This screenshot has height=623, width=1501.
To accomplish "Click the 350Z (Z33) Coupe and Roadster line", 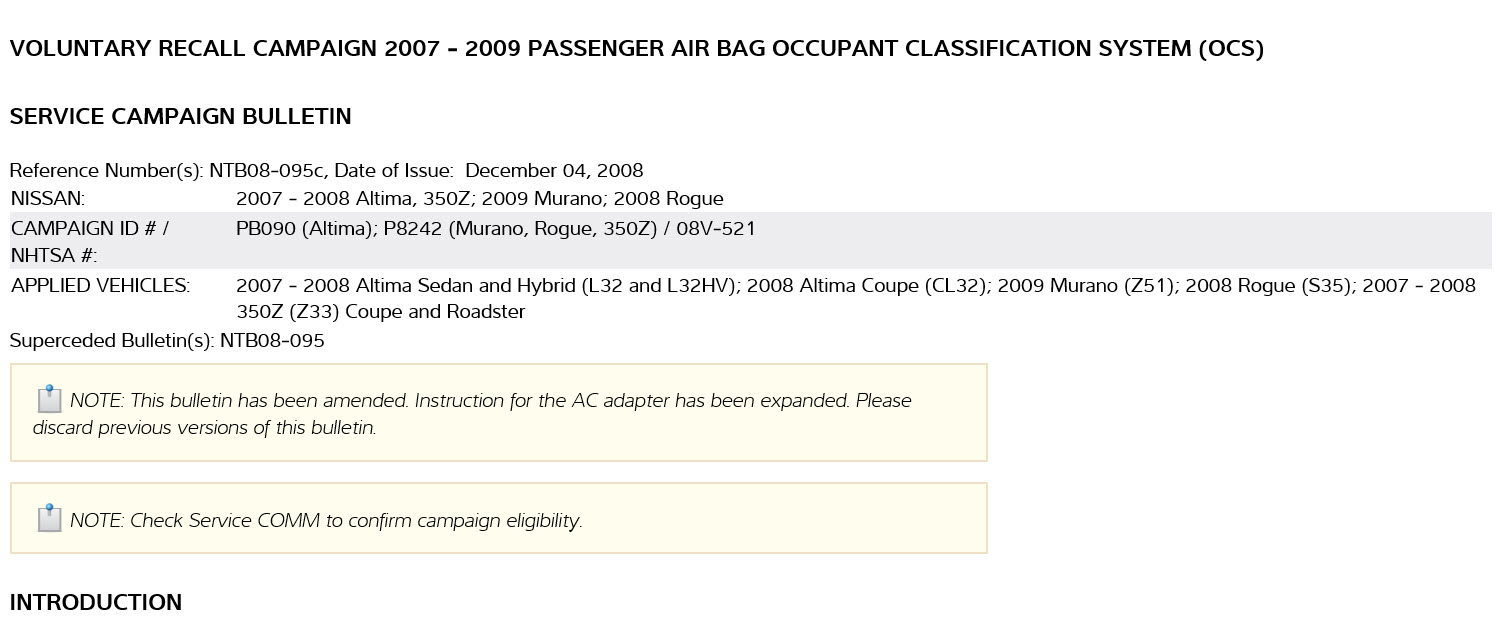I will coord(380,311).
